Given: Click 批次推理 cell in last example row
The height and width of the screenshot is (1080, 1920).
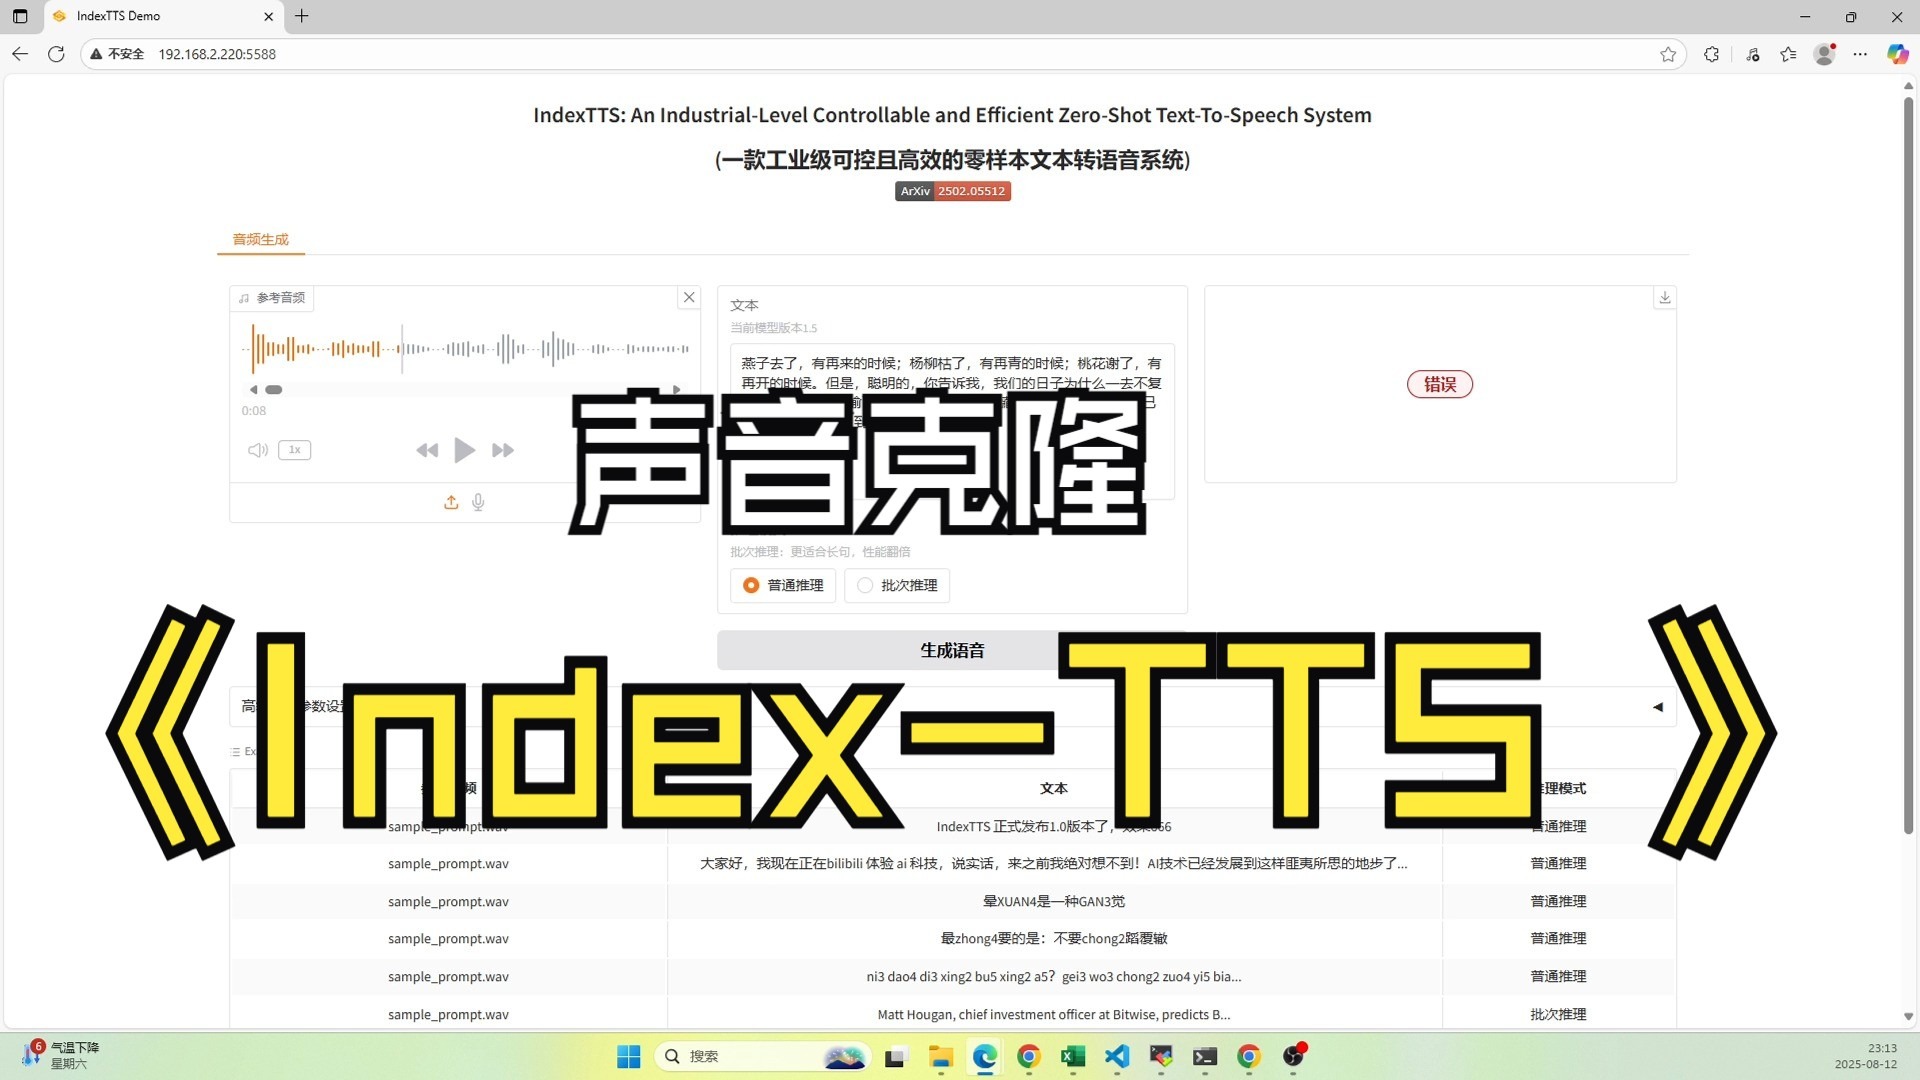Looking at the screenshot, I should tap(1558, 1013).
